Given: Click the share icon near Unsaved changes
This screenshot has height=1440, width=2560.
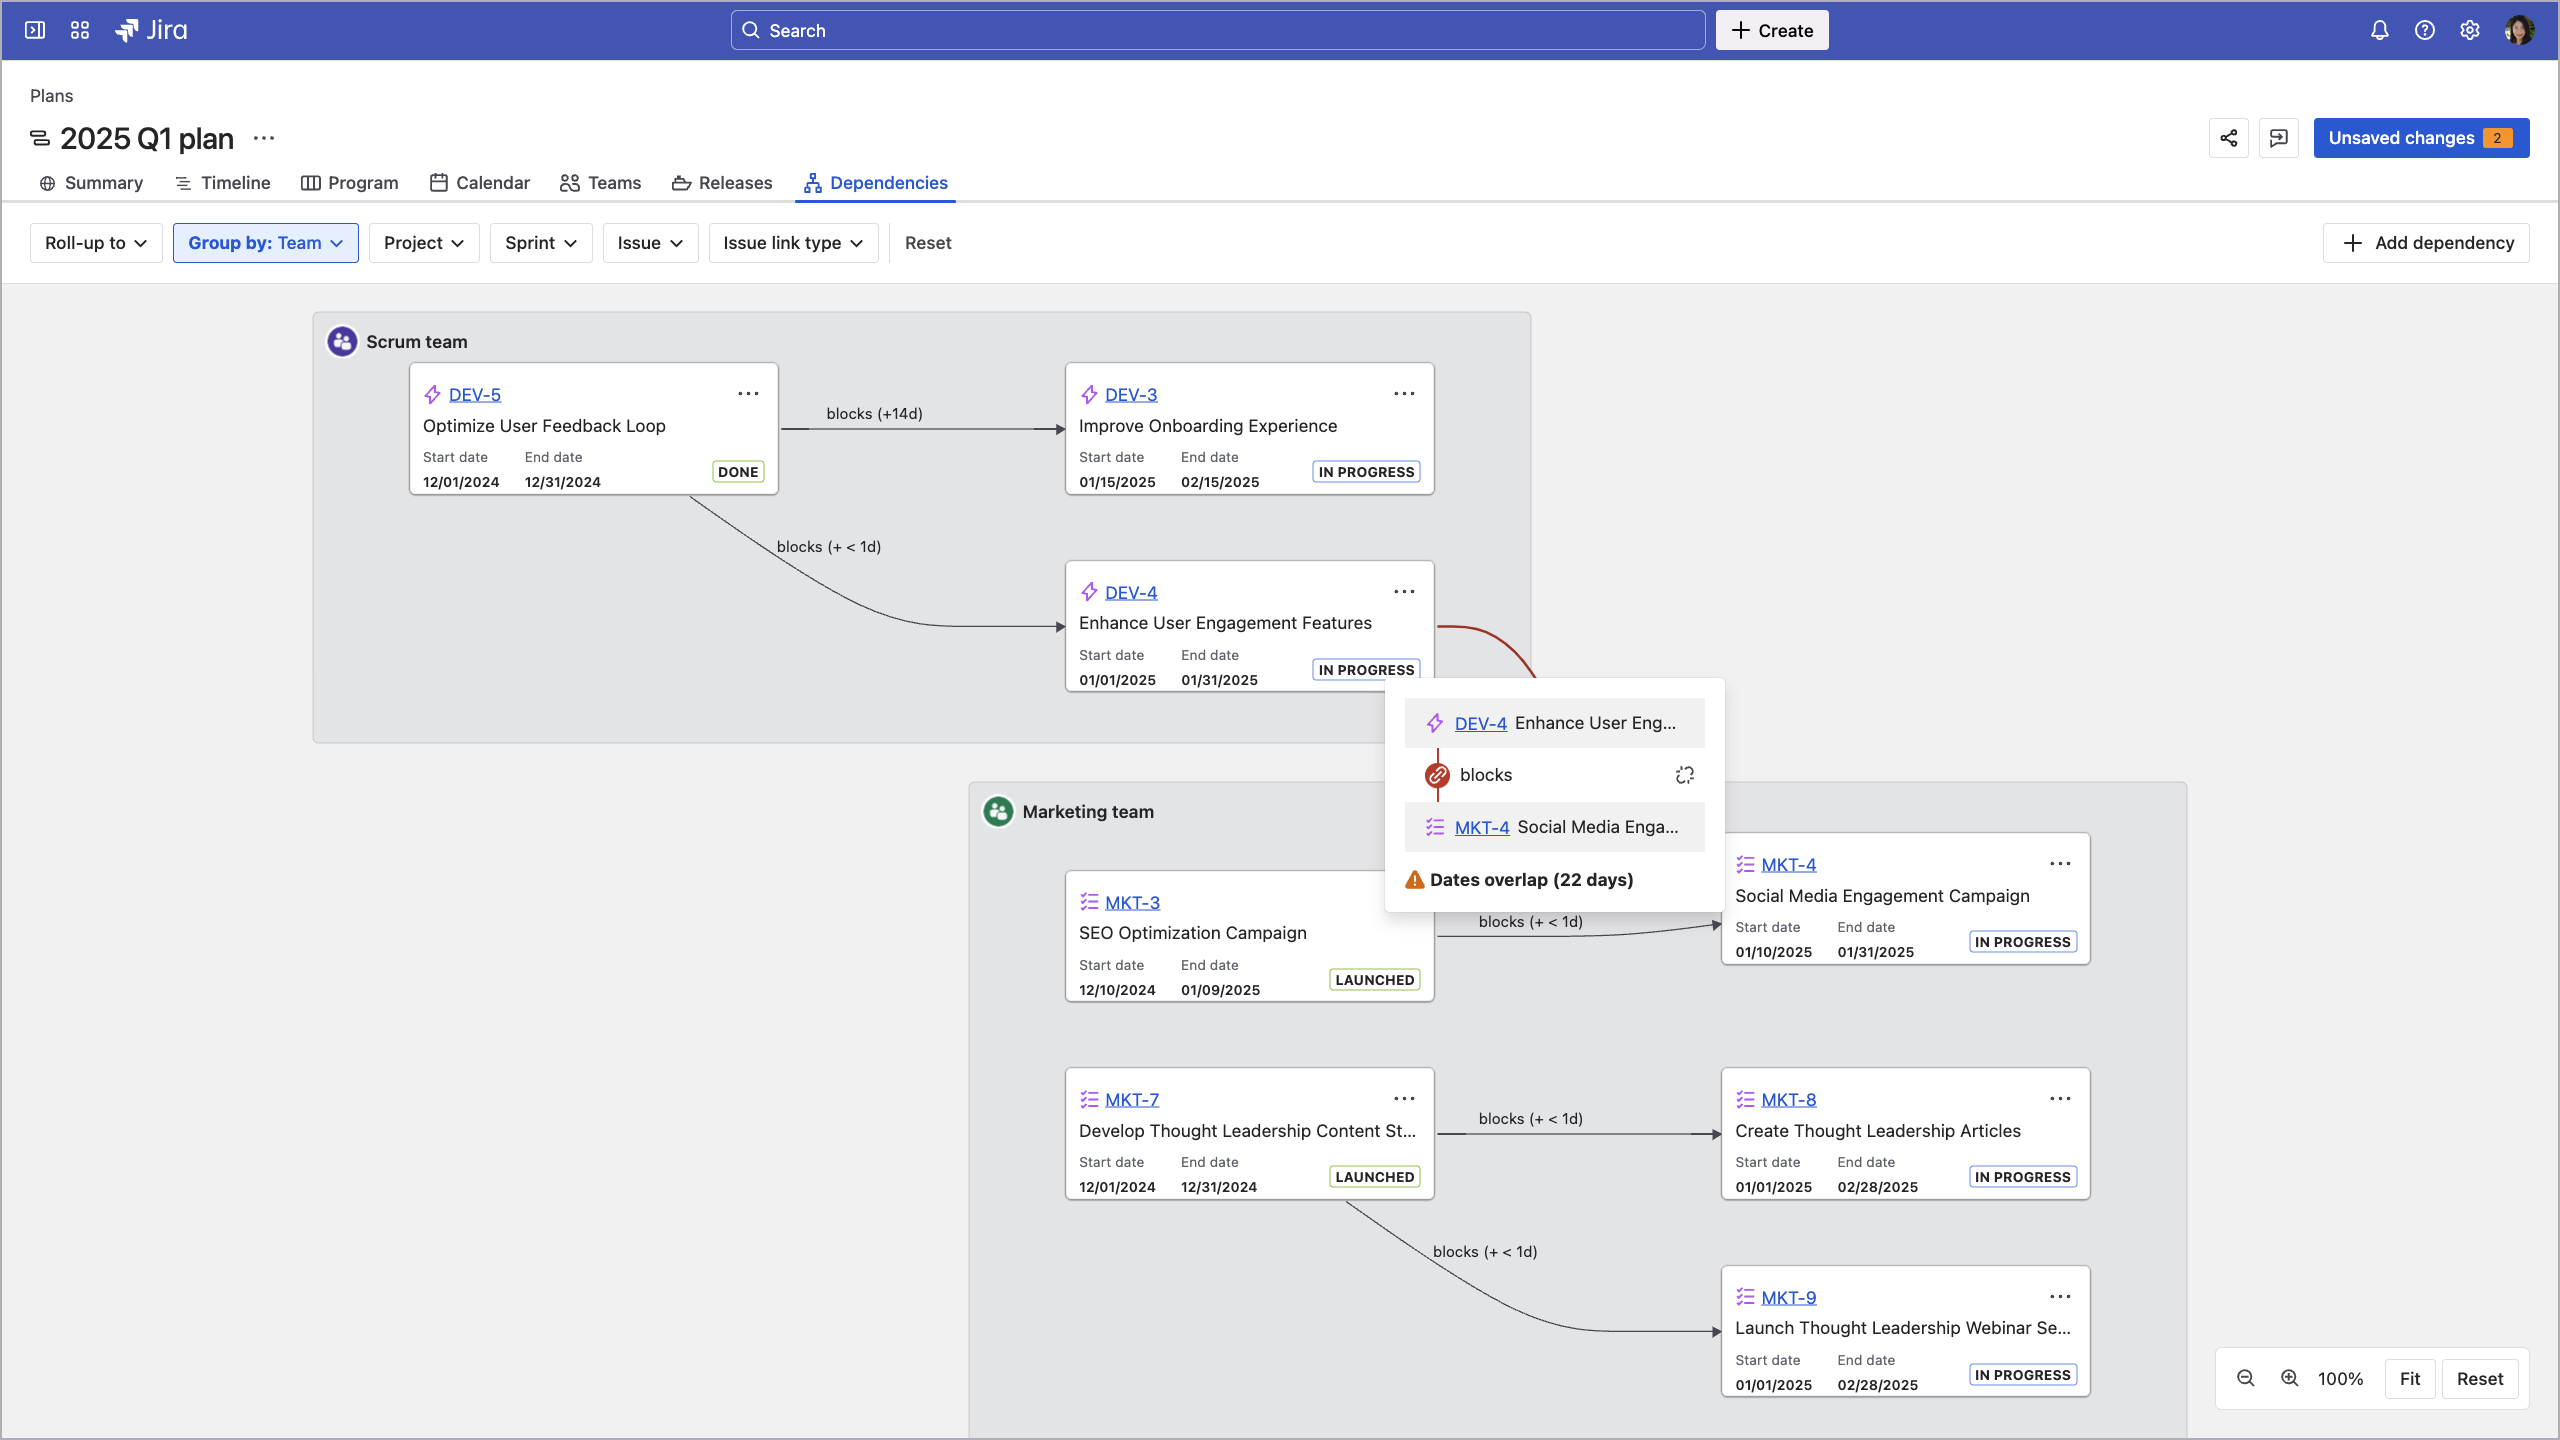Looking at the screenshot, I should click(2229, 138).
